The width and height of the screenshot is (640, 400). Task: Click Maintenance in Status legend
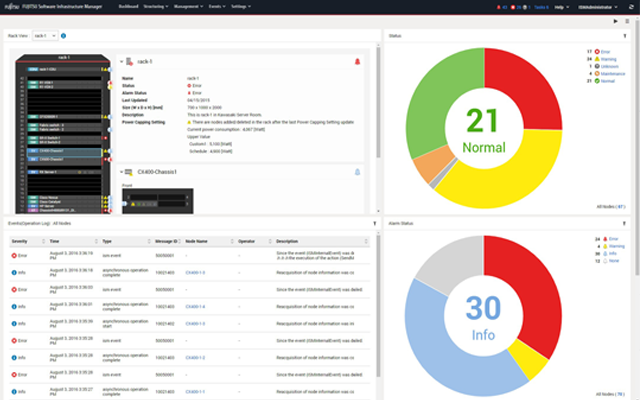tap(613, 74)
